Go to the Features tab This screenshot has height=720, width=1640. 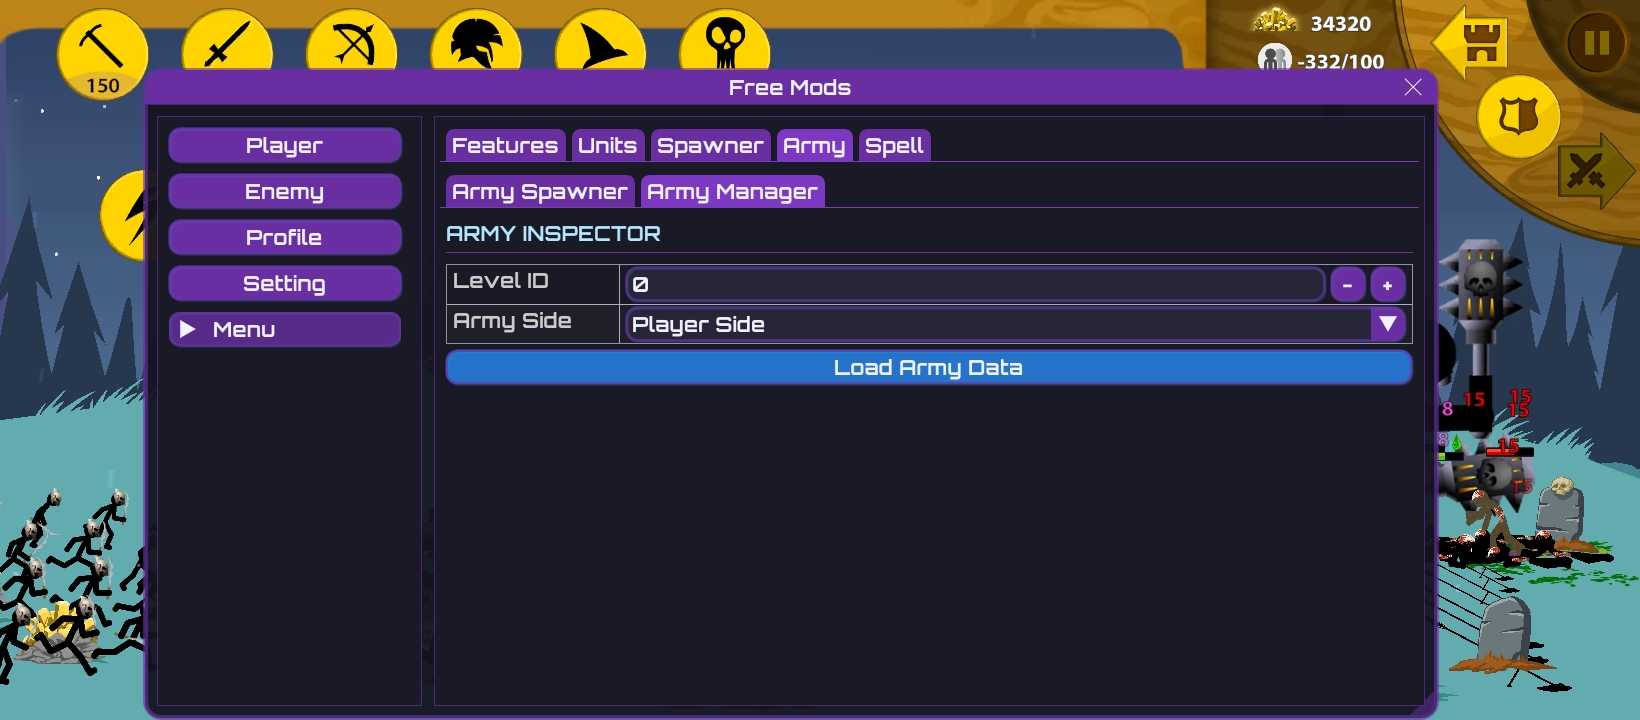505,146
